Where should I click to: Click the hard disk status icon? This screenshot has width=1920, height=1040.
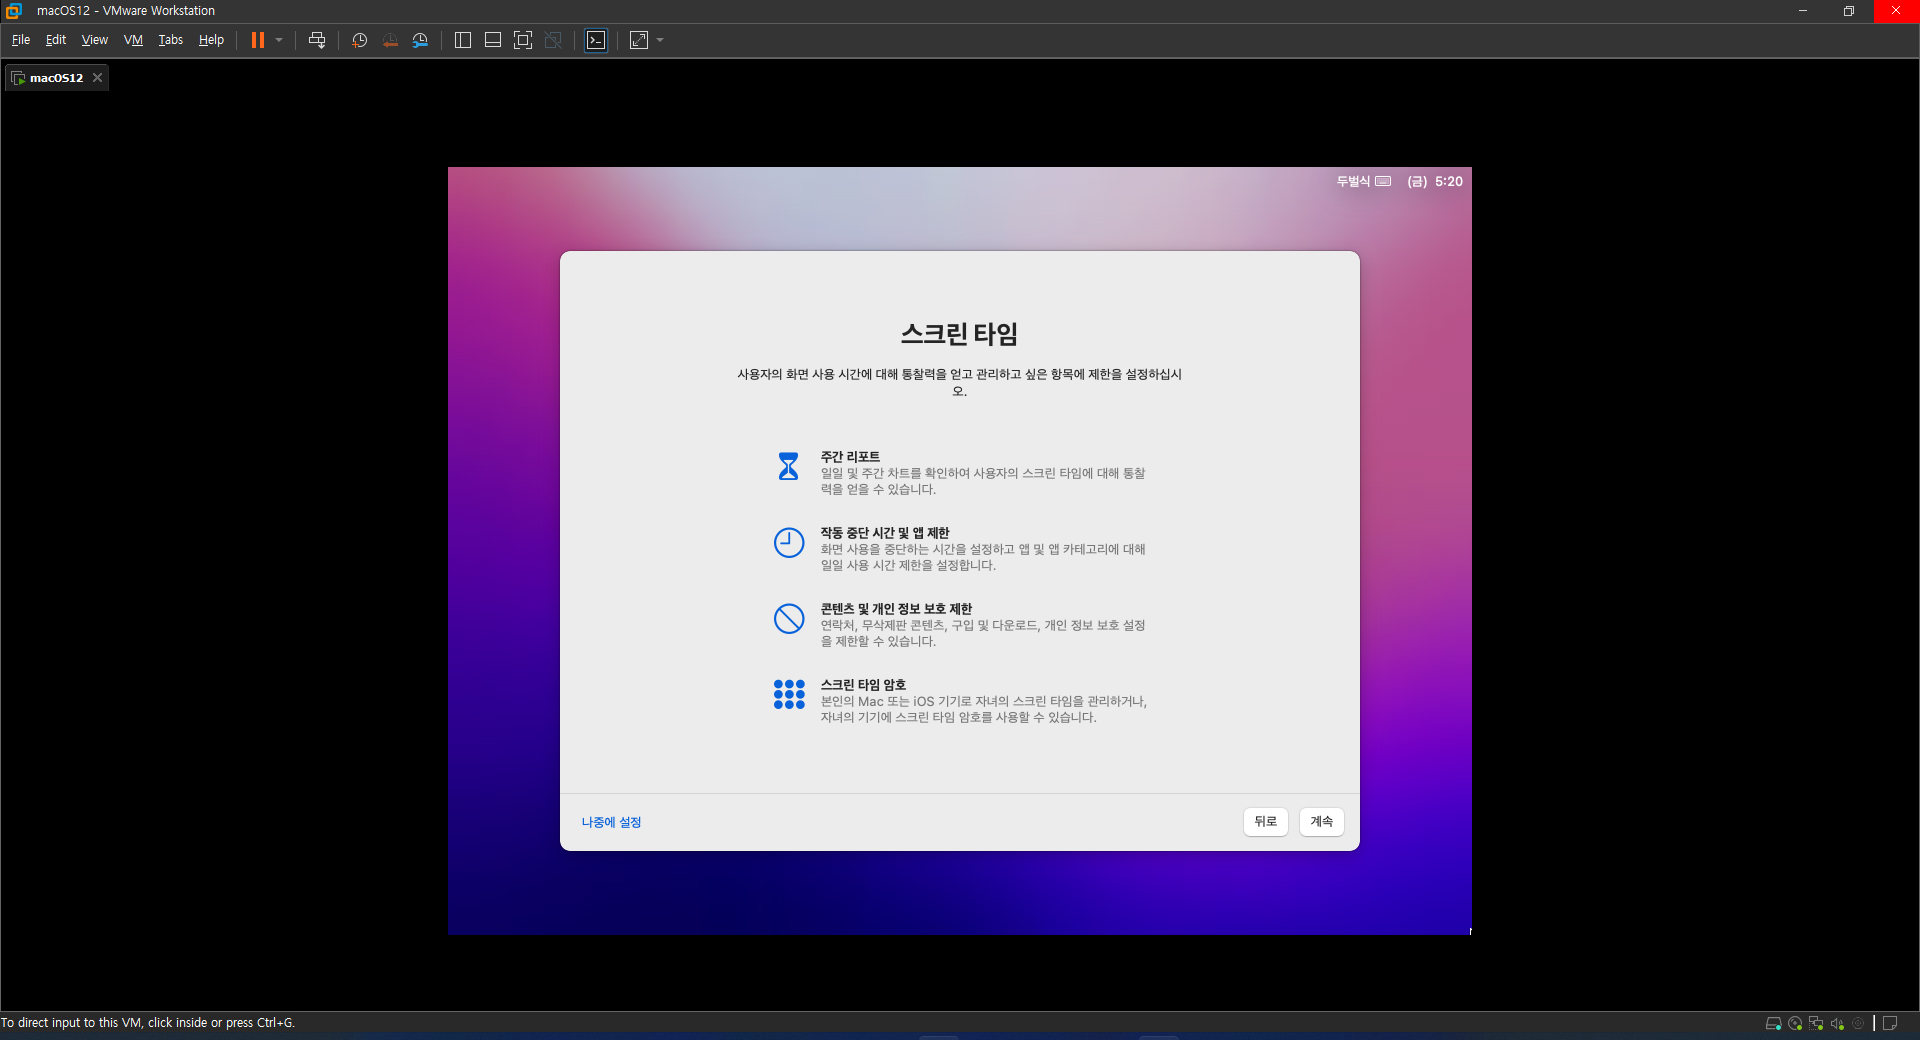tap(1773, 1023)
